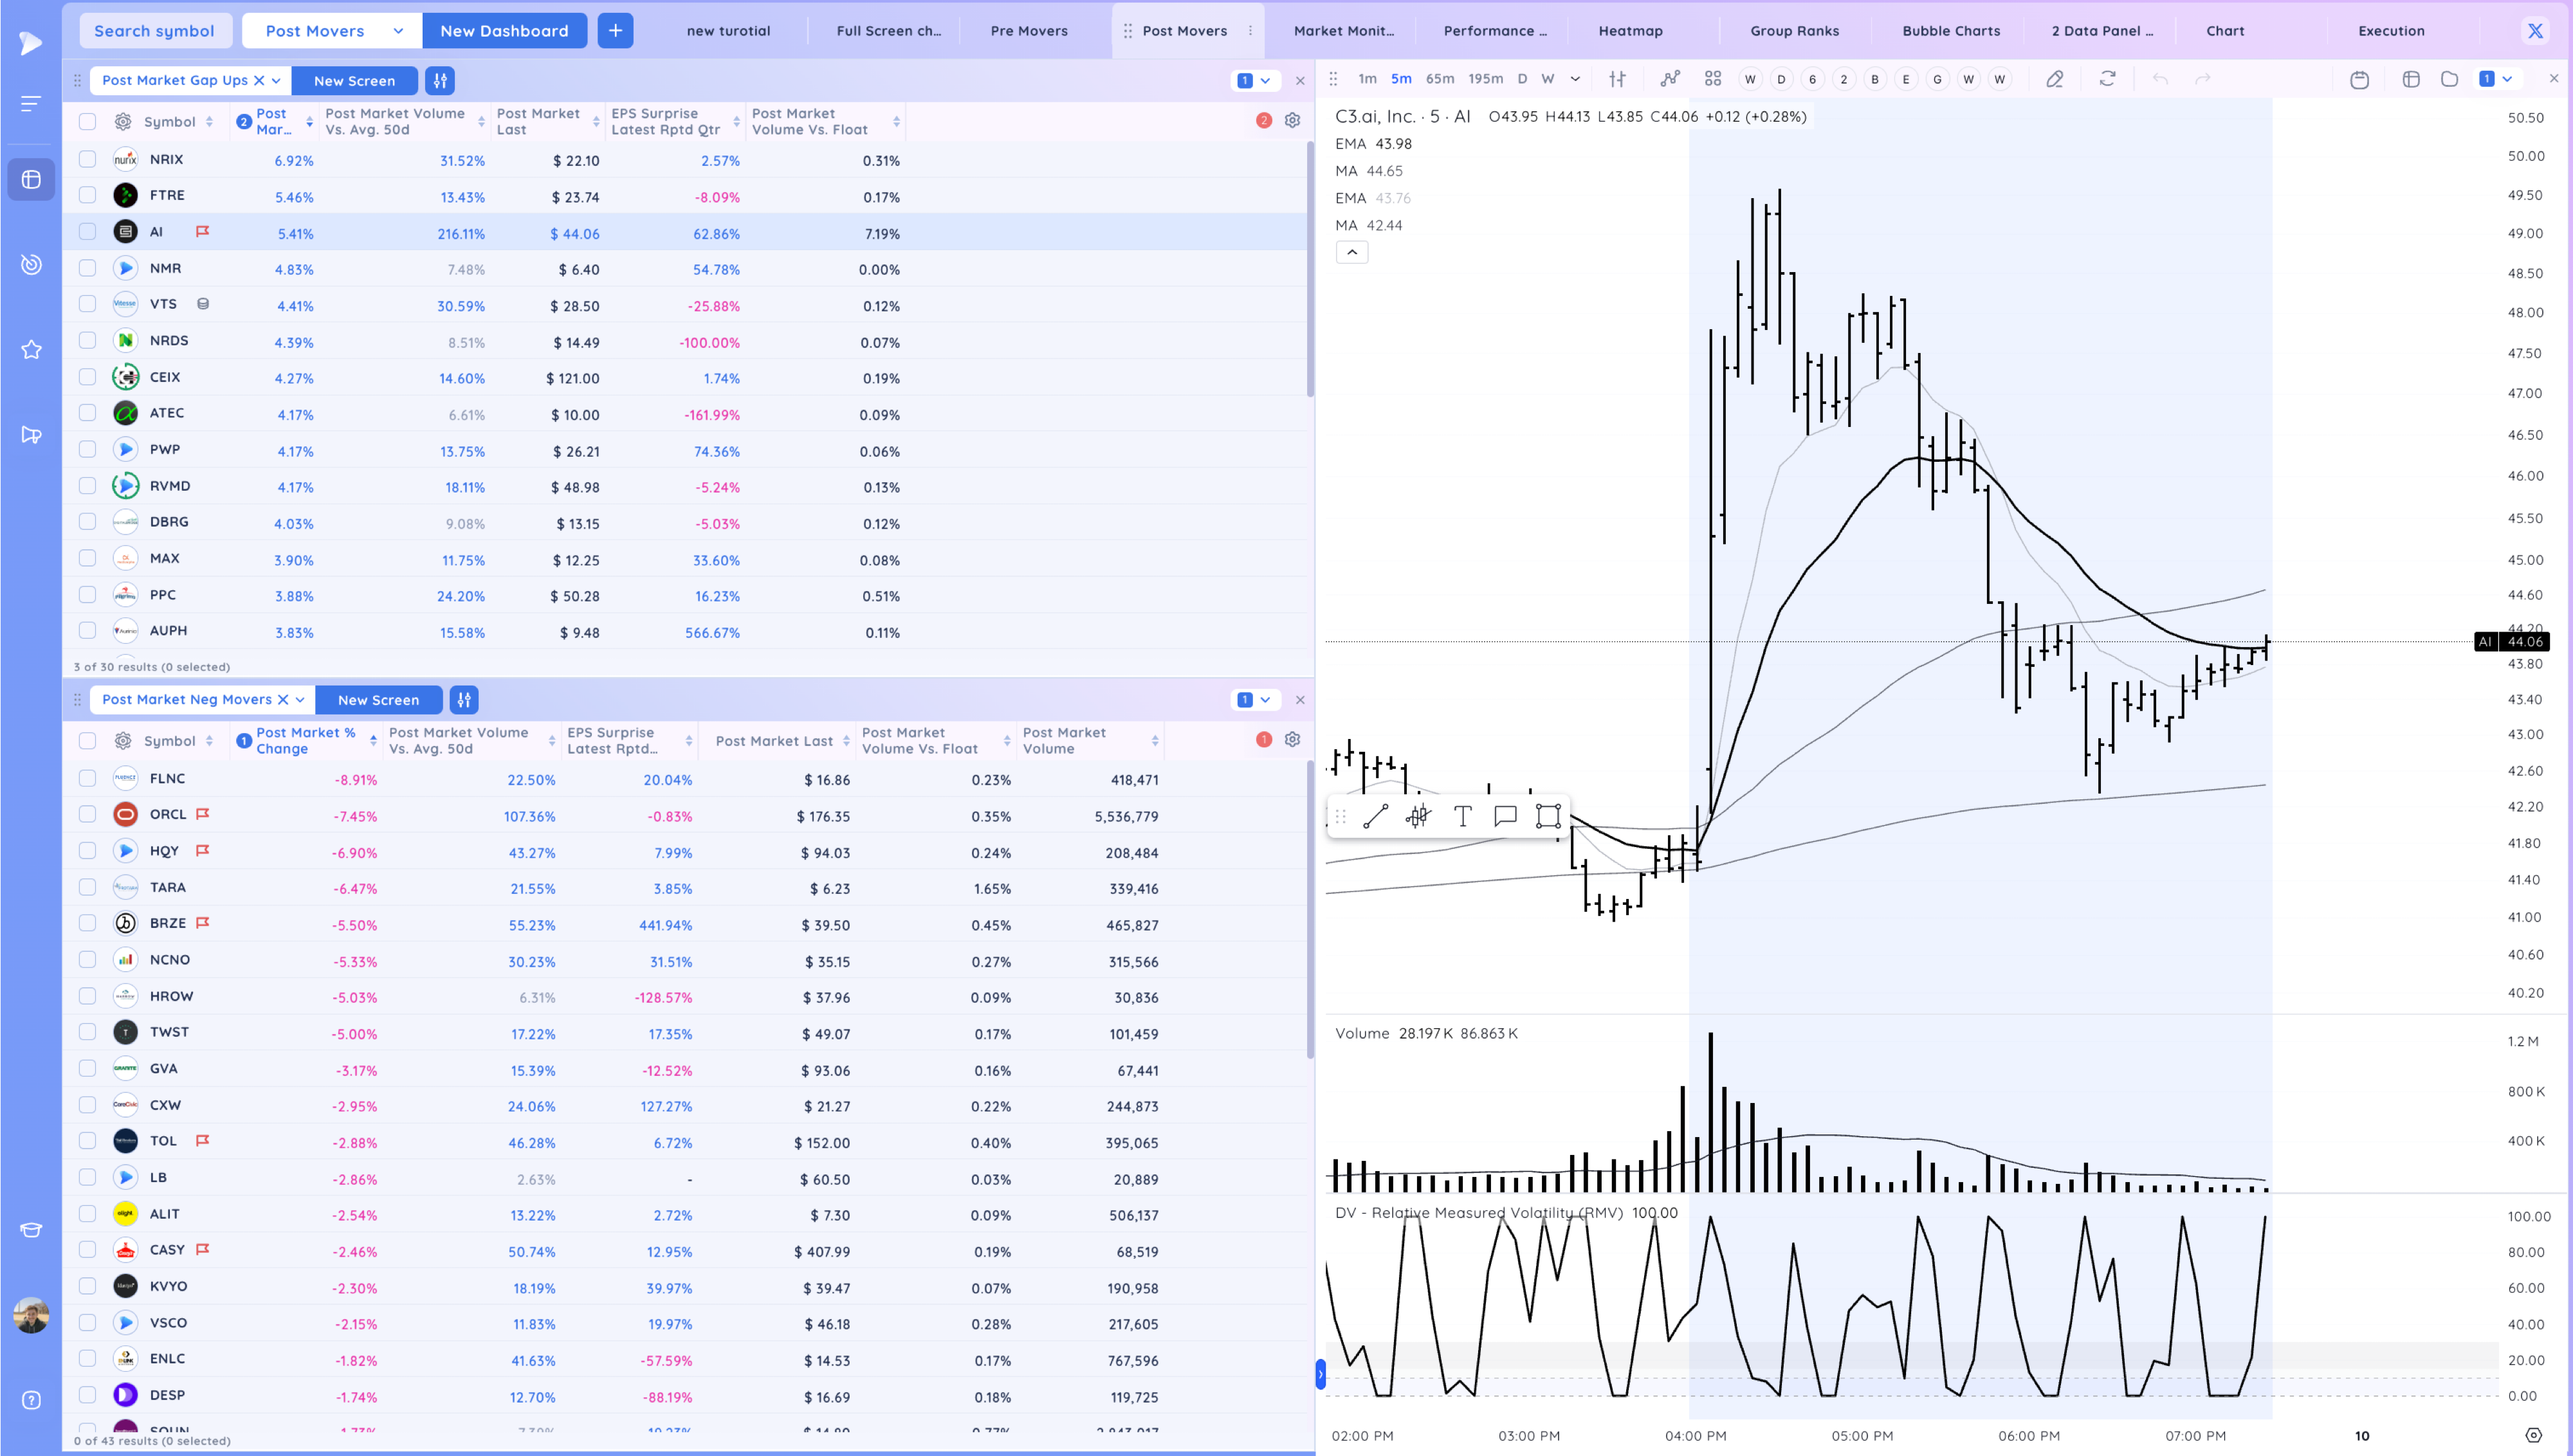The image size is (2573, 1456).
Task: Select the rectangle shape drawing tool
Action: (1548, 816)
